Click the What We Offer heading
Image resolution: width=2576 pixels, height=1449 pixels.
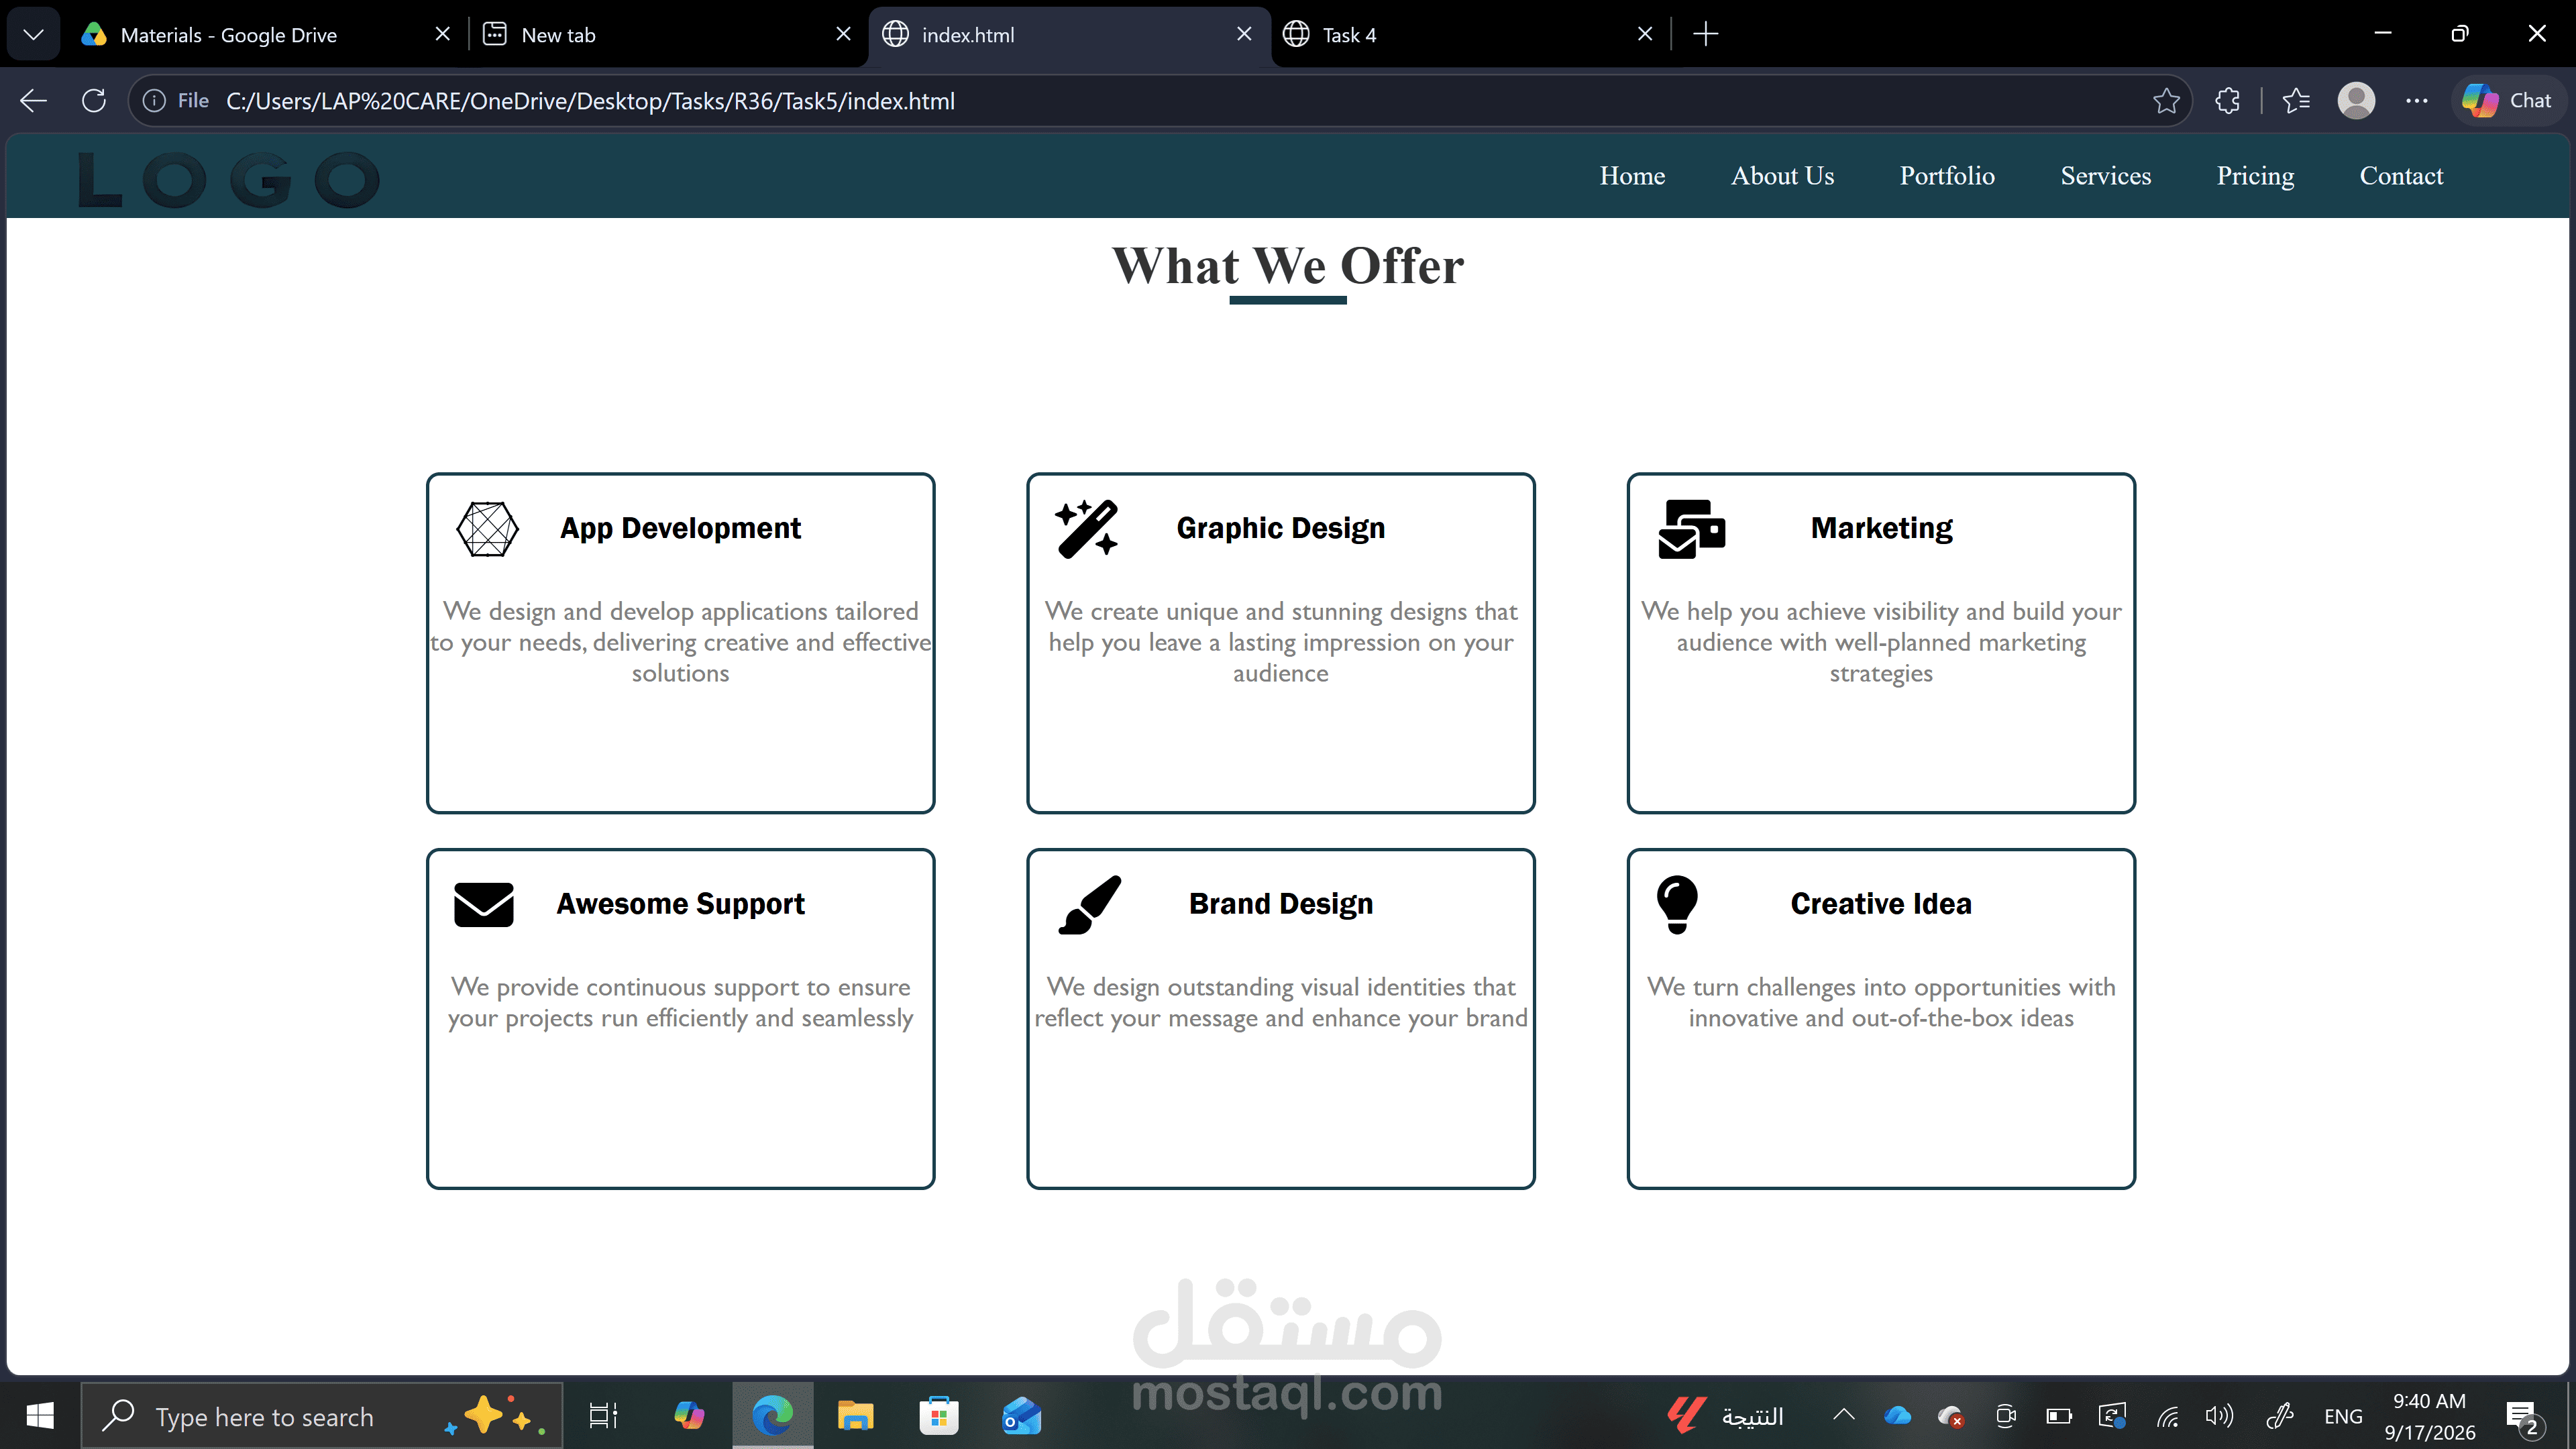click(1288, 266)
